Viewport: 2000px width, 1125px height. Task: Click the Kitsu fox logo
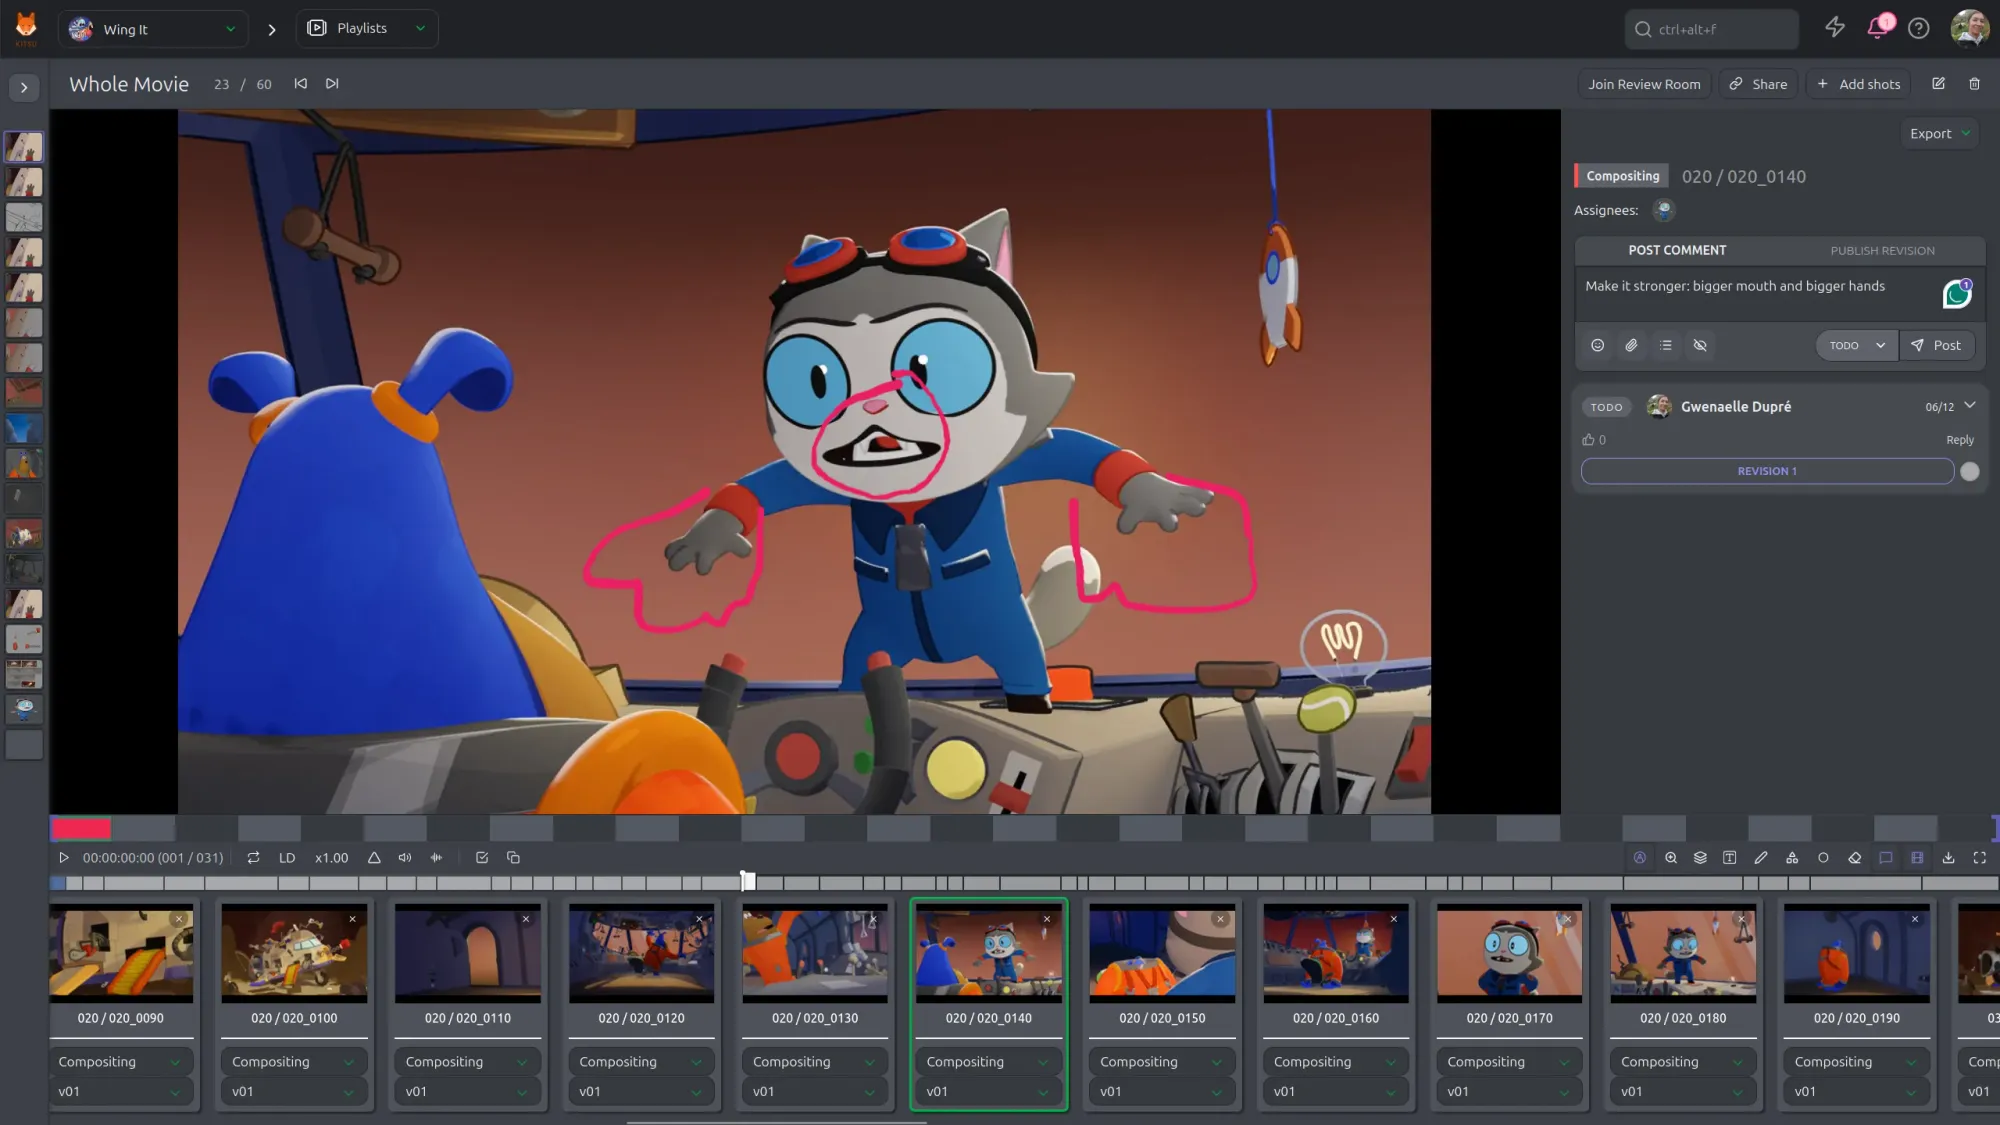27,28
